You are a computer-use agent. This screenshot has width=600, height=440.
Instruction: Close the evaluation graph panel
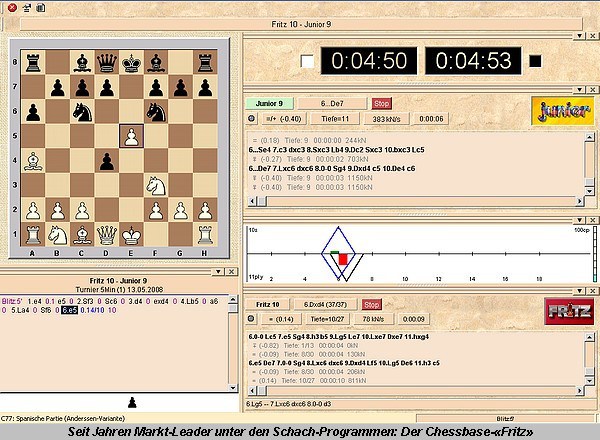[592, 220]
